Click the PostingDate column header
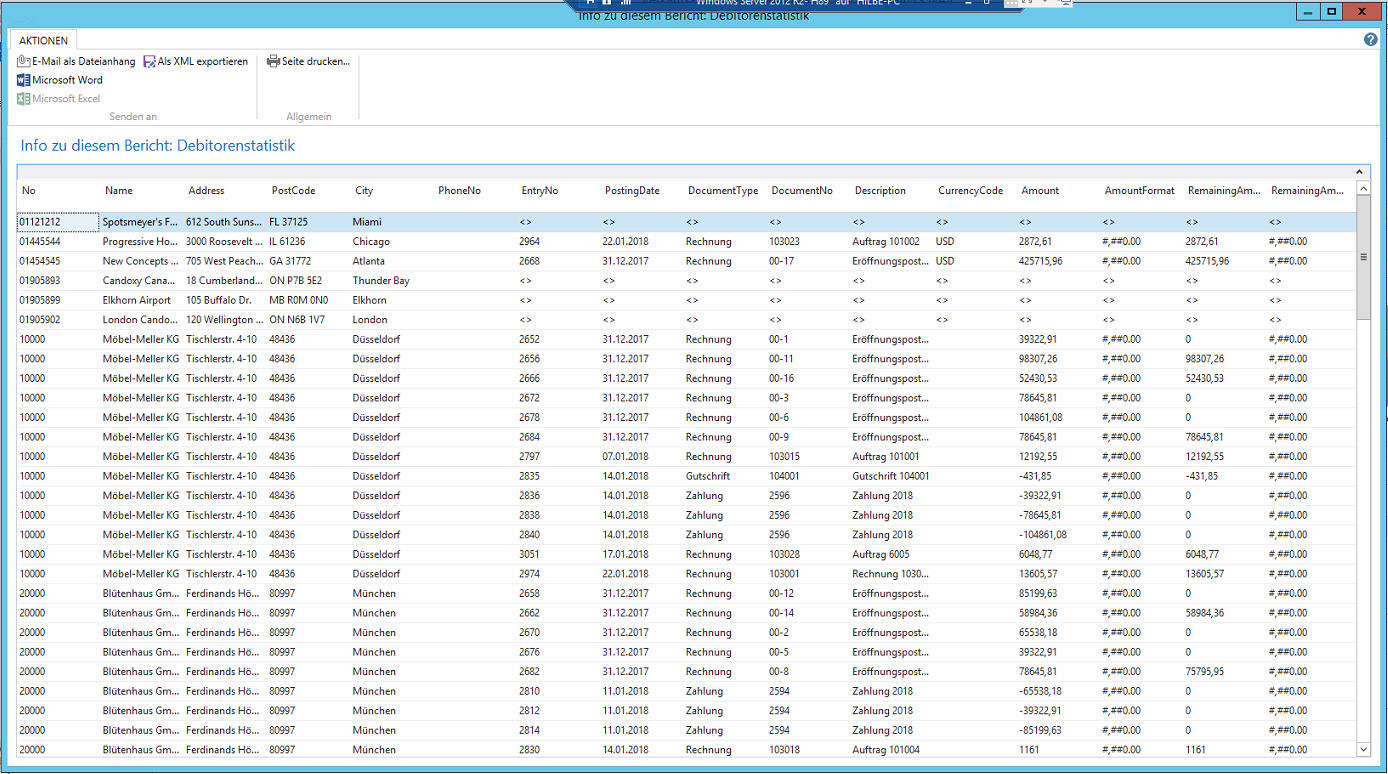 pyautogui.click(x=632, y=191)
